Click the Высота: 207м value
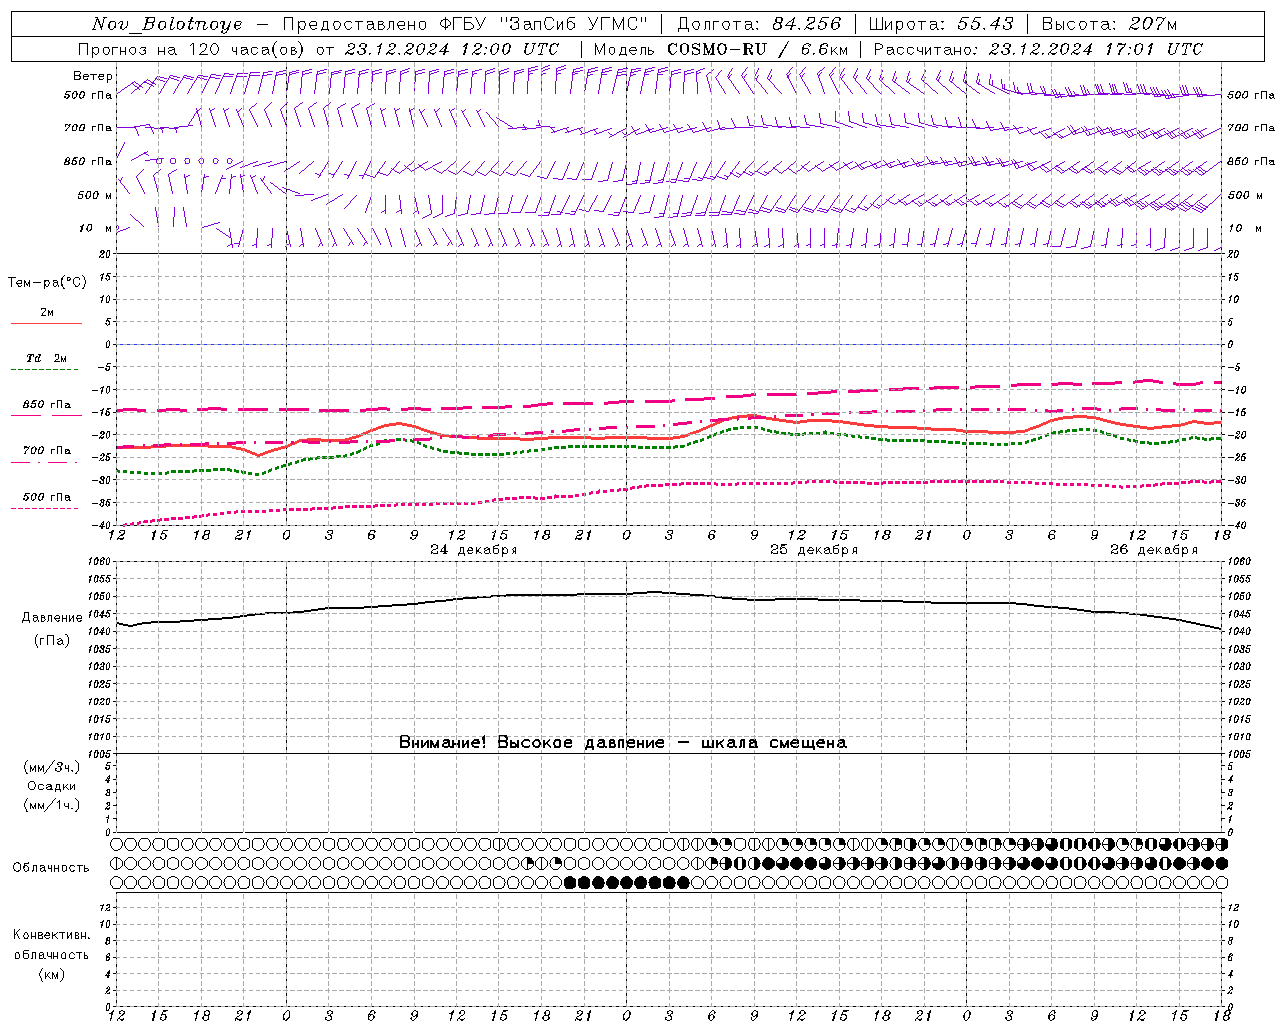The image size is (1280, 1024). (x=1110, y=24)
